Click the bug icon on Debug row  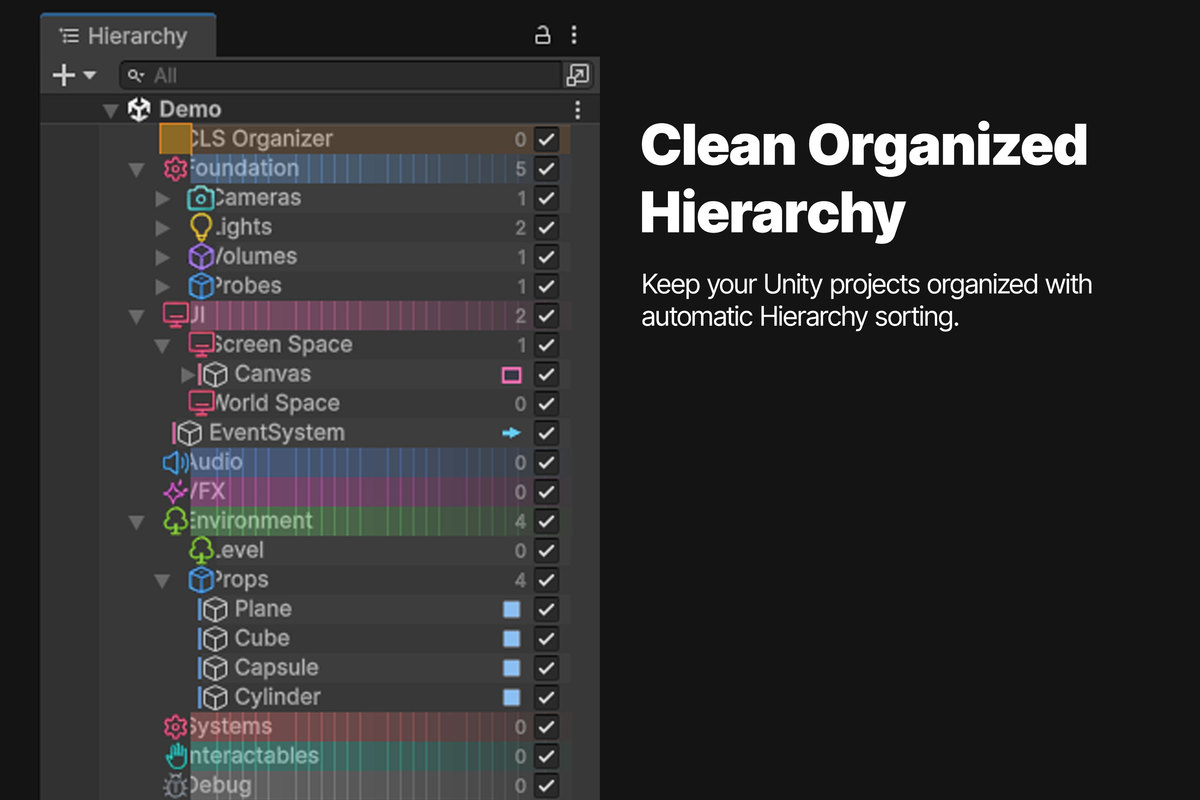(175, 785)
